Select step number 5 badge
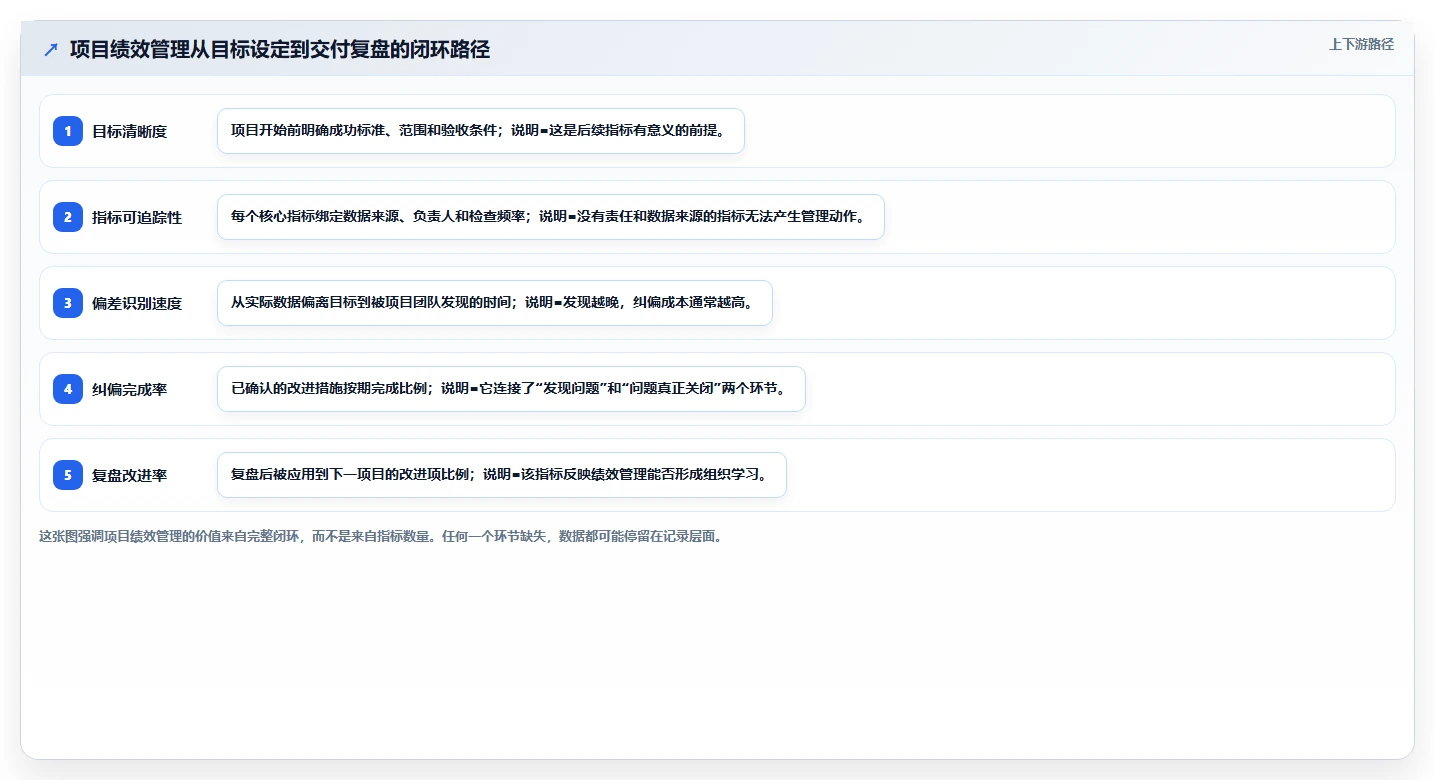 [68, 475]
